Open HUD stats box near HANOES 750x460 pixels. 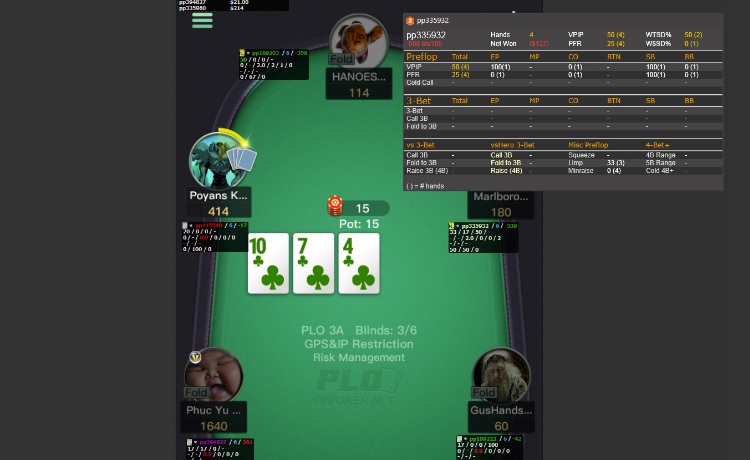(x=274, y=65)
